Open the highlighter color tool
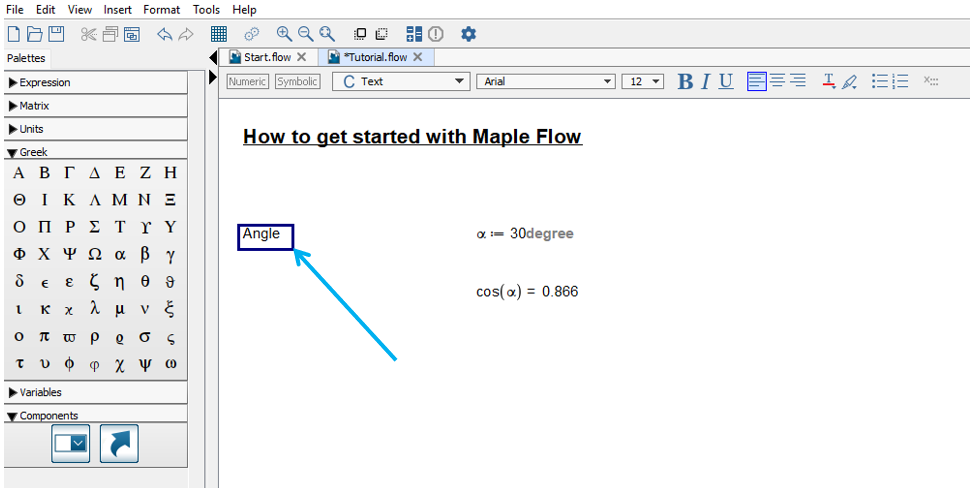 (850, 81)
